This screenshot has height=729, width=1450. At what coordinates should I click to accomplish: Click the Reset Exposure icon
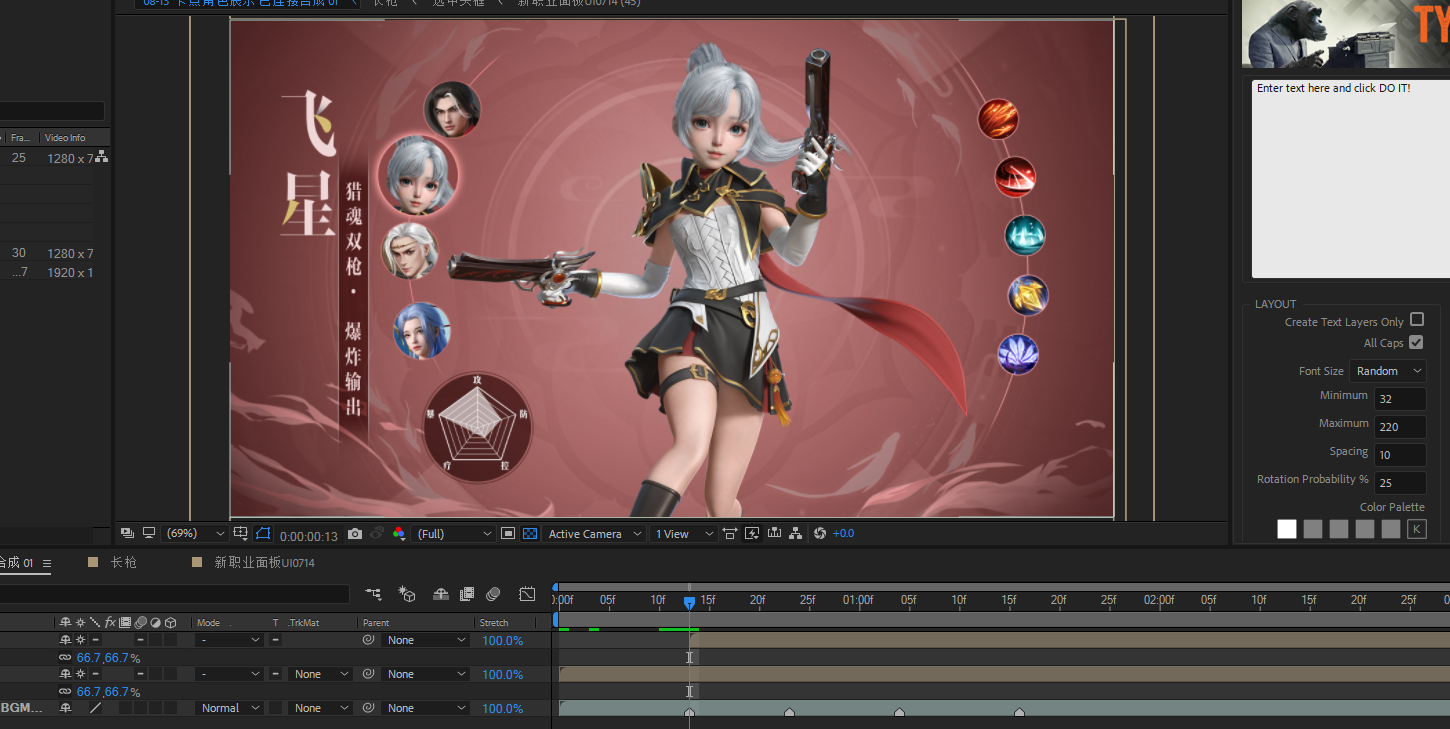(x=820, y=534)
